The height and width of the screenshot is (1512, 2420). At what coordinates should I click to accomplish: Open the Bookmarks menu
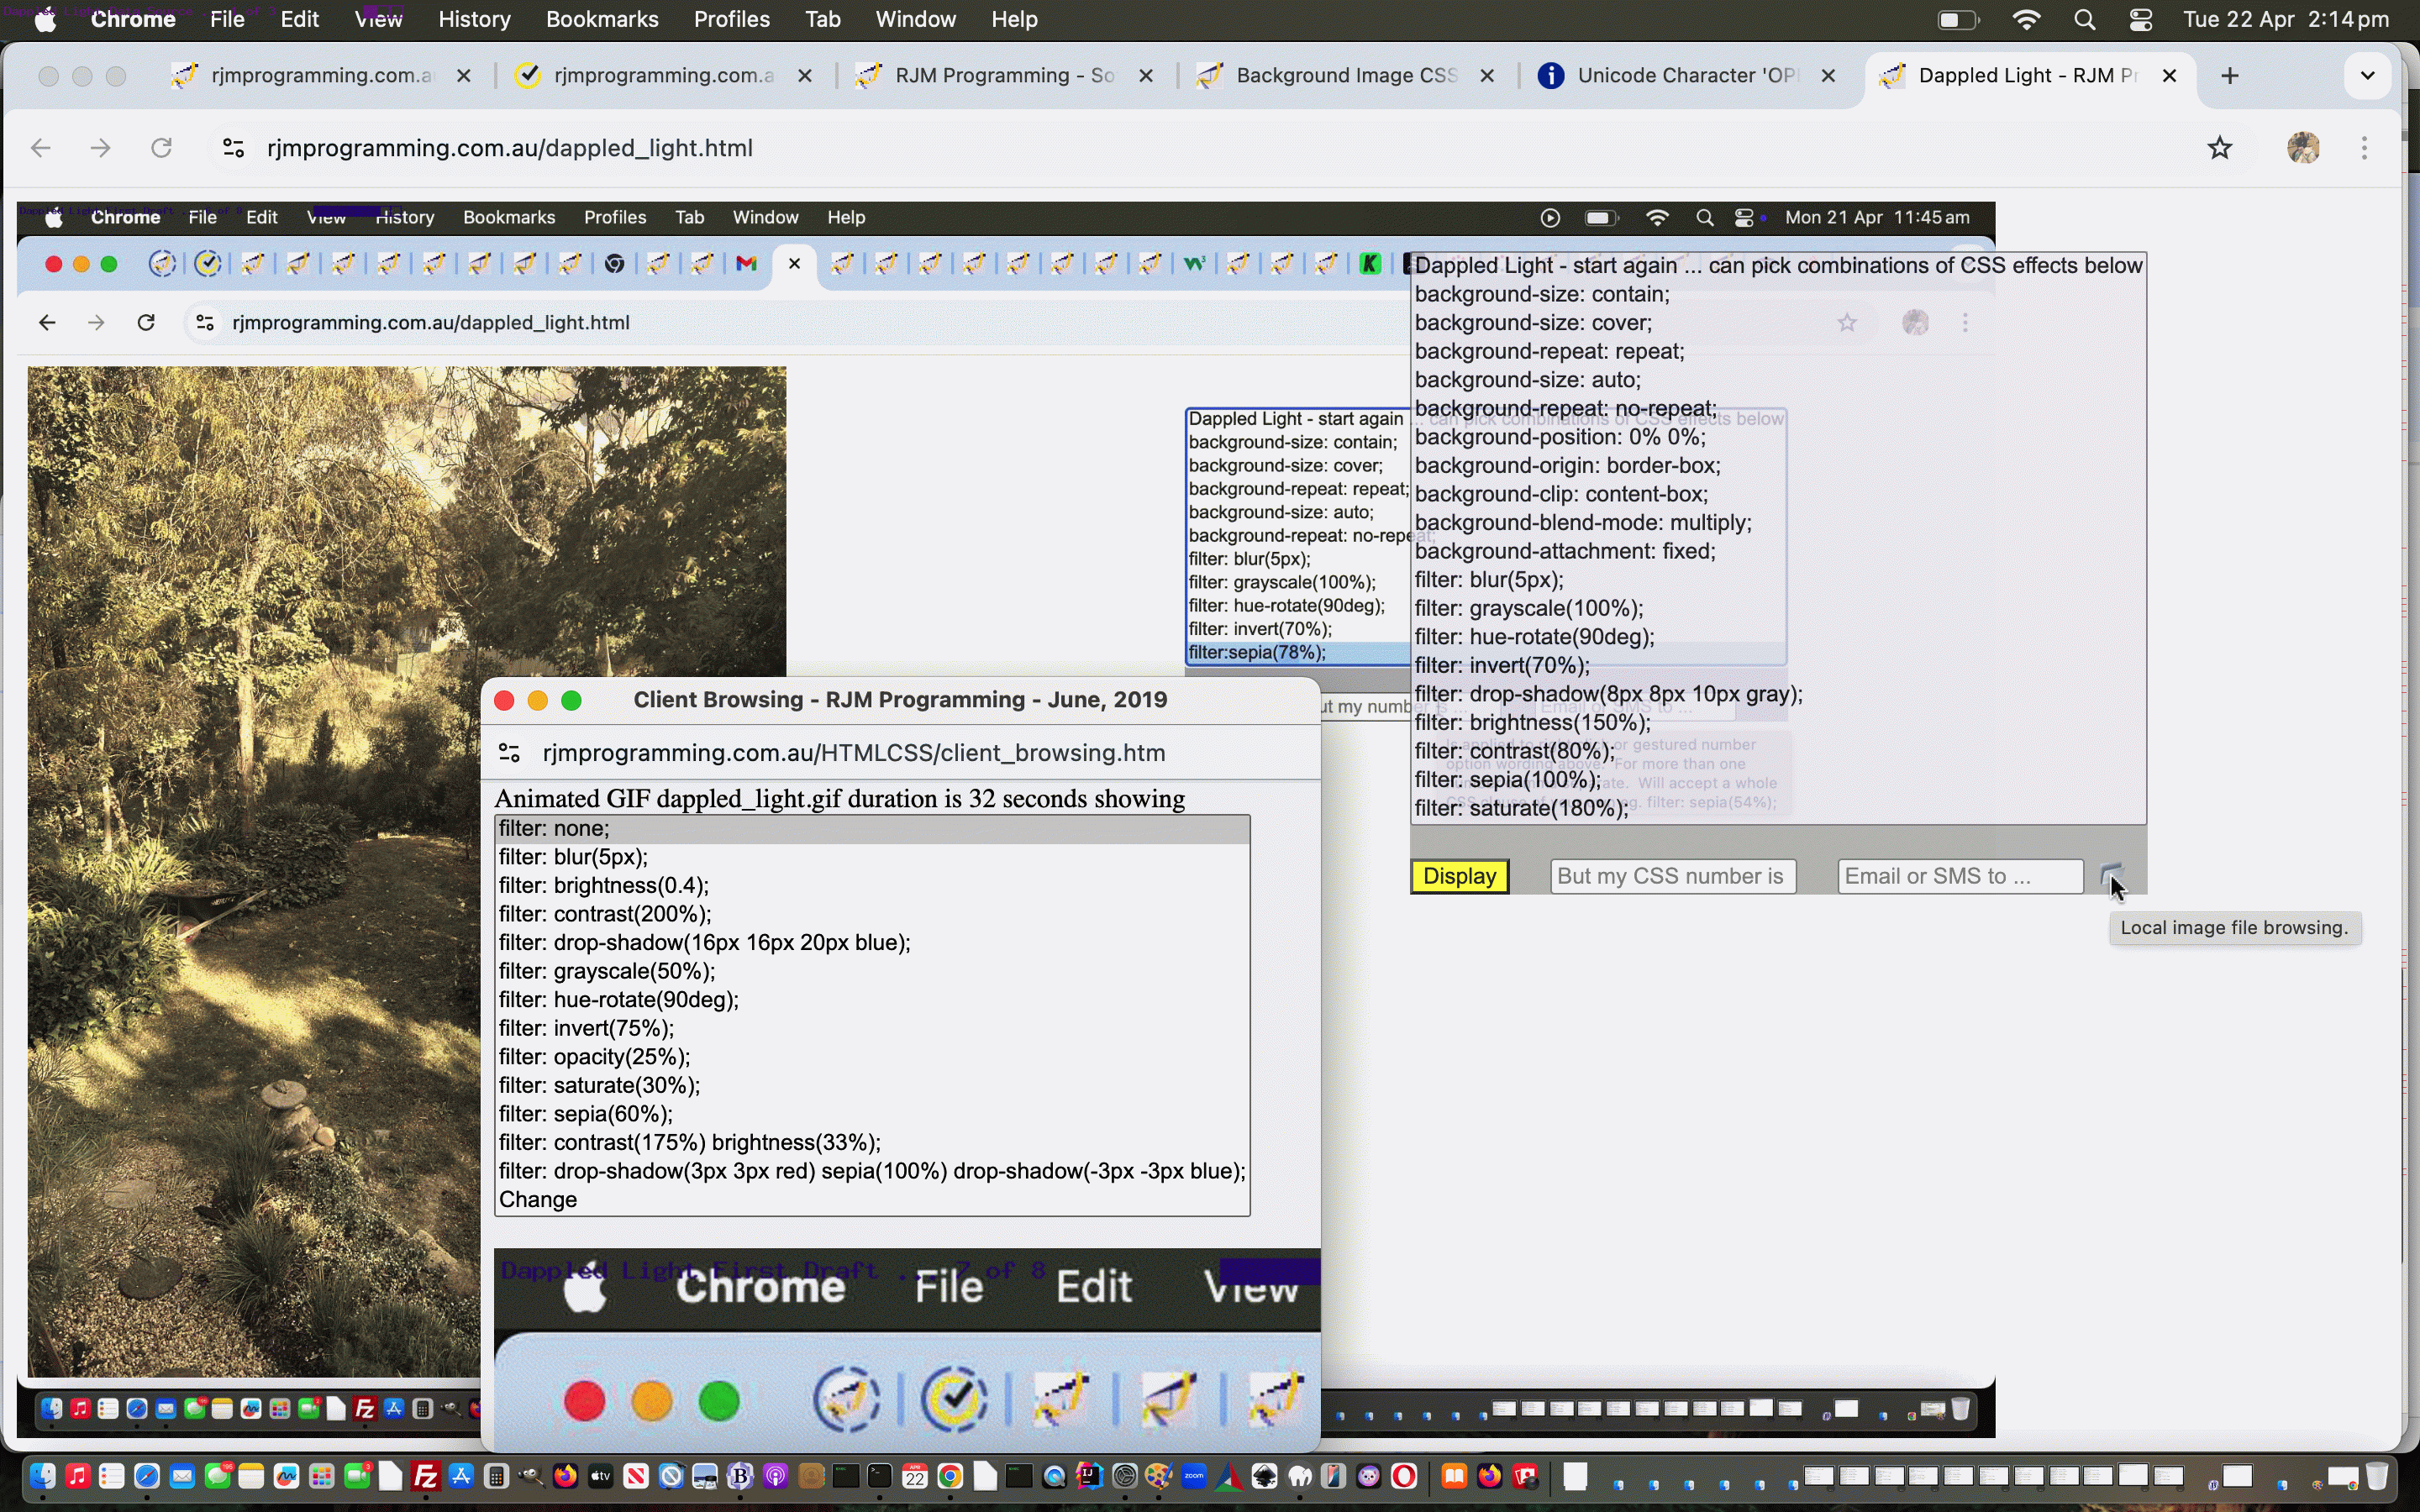click(602, 20)
